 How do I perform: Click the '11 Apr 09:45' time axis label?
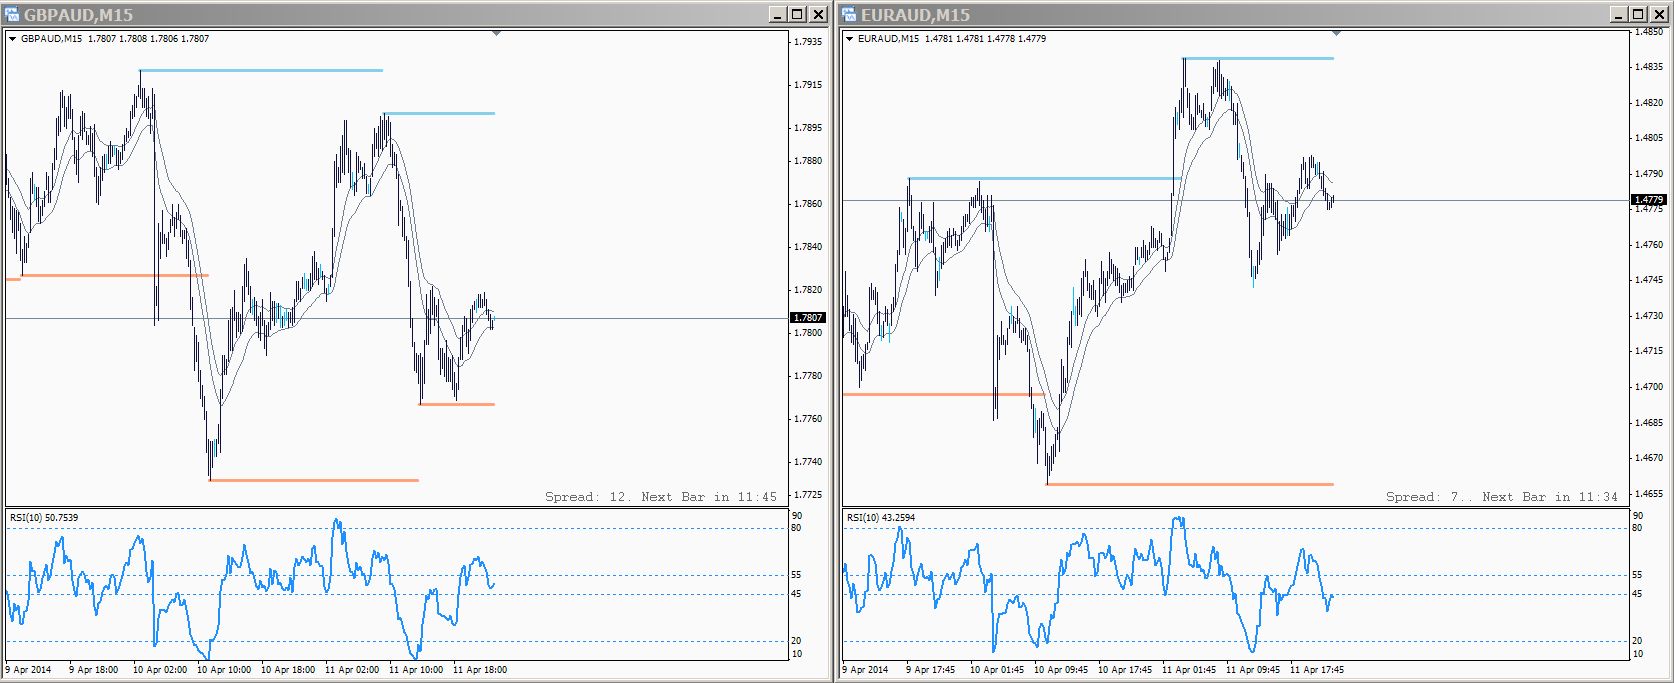[1253, 670]
